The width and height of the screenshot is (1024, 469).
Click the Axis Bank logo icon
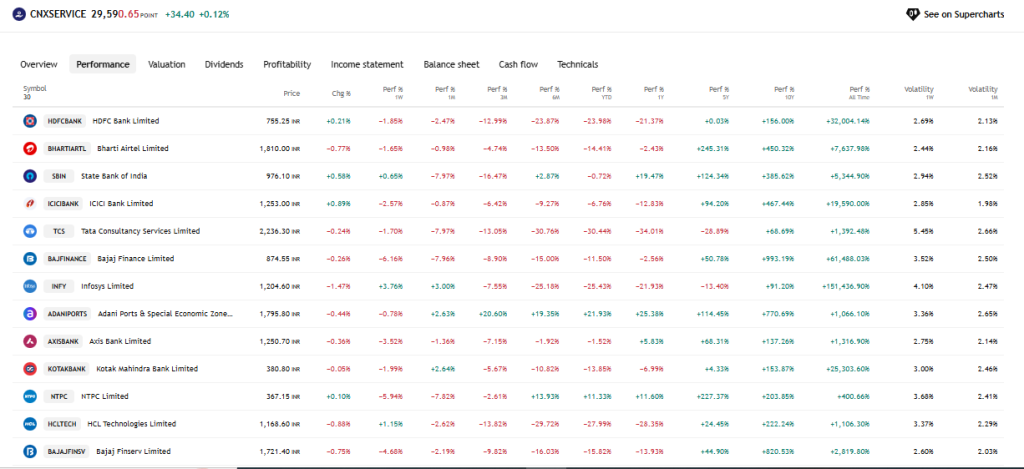(30, 341)
